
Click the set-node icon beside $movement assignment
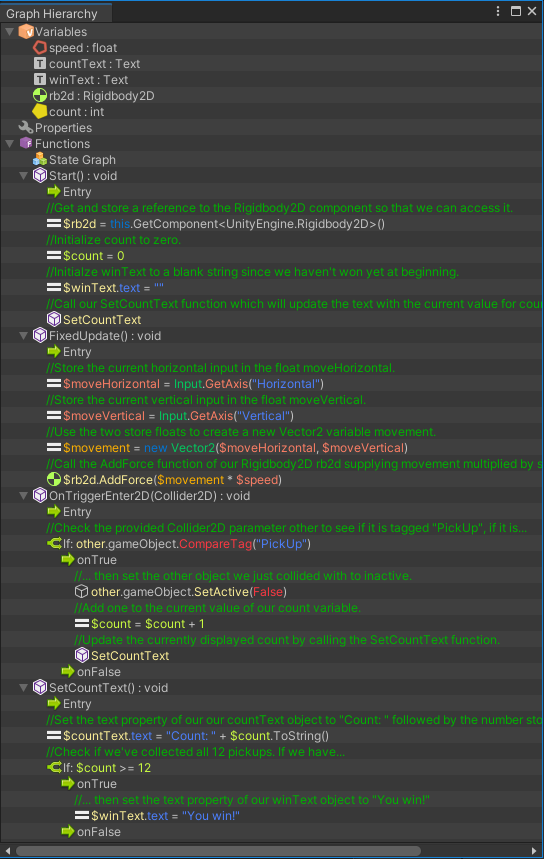coord(54,448)
